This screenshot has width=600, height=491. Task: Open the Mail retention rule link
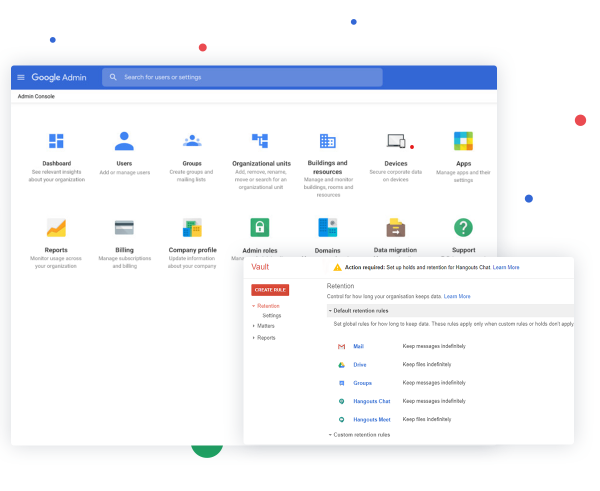(x=359, y=346)
